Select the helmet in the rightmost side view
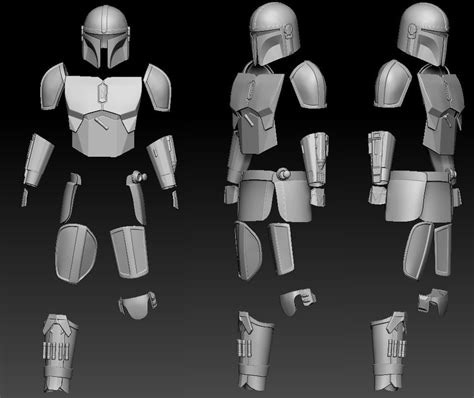 point(423,33)
